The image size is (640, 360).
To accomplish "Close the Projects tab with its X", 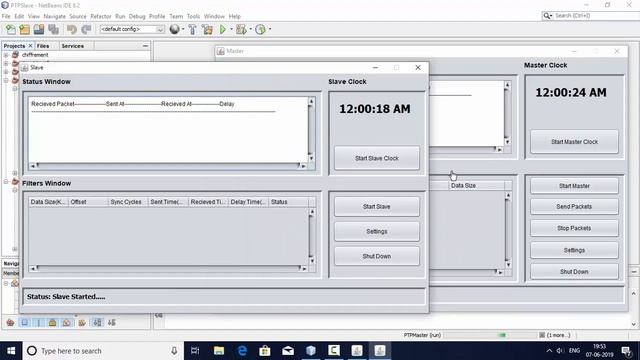I will tap(30, 46).
